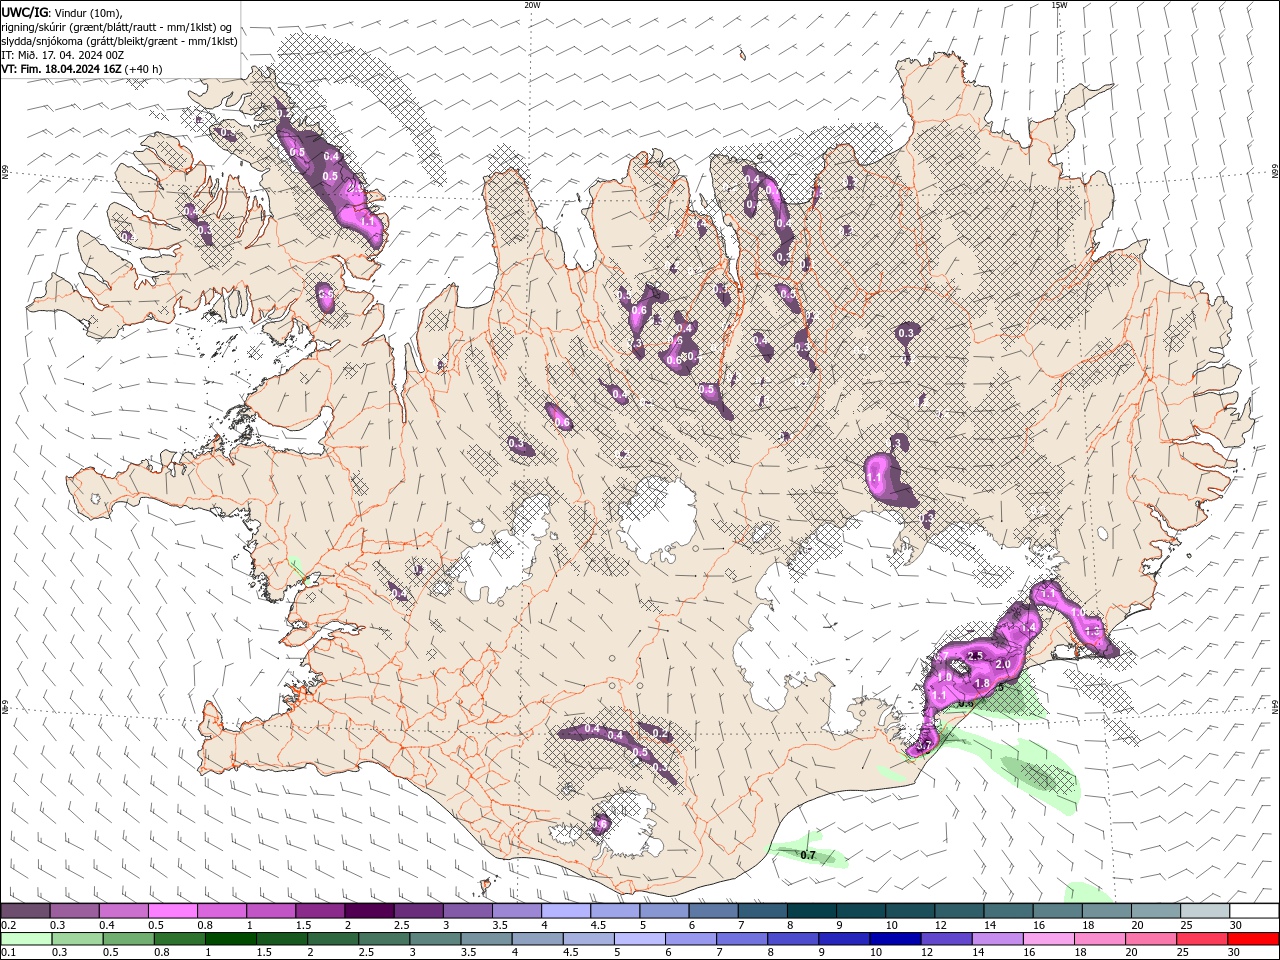Click the '15W' longitude label at the top edge
This screenshot has width=1280, height=960.
(x=1059, y=5)
